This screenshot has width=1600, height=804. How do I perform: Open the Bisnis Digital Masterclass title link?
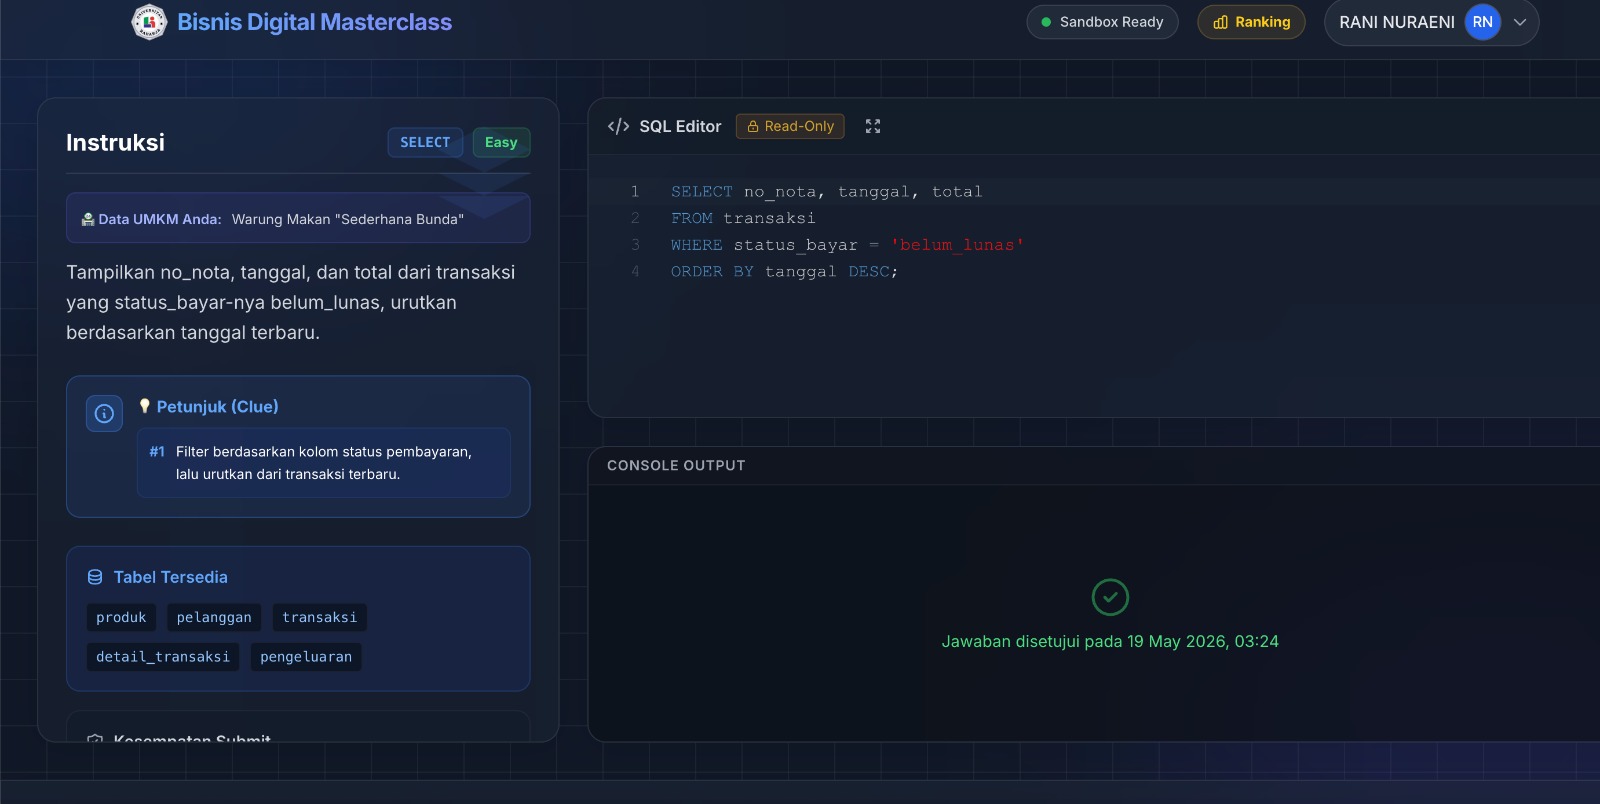click(x=314, y=22)
